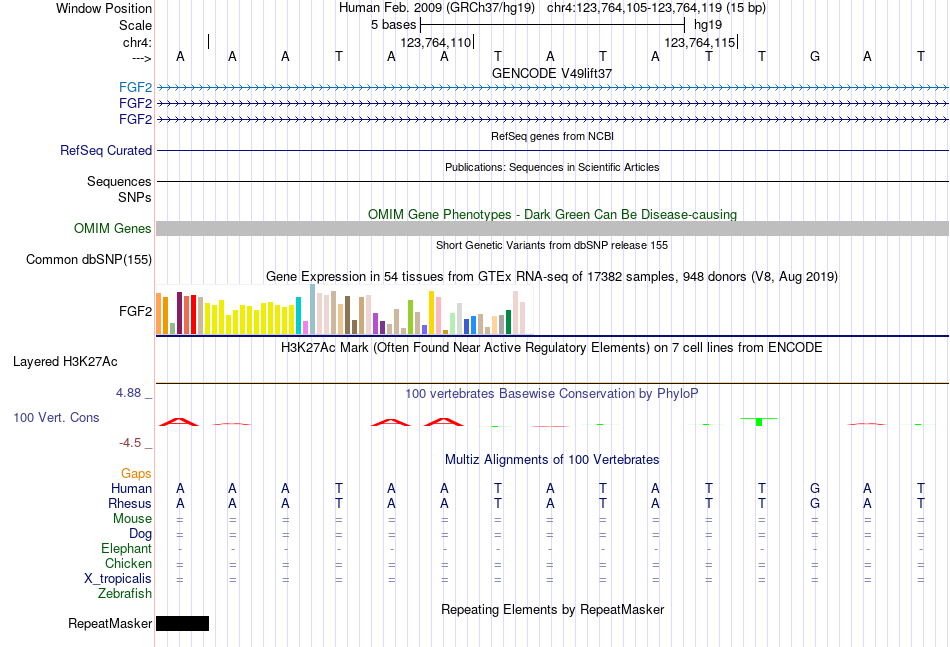Open 'Short Genetic Variants from dbSNP release 155'
This screenshot has width=950, height=647.
click(552, 245)
